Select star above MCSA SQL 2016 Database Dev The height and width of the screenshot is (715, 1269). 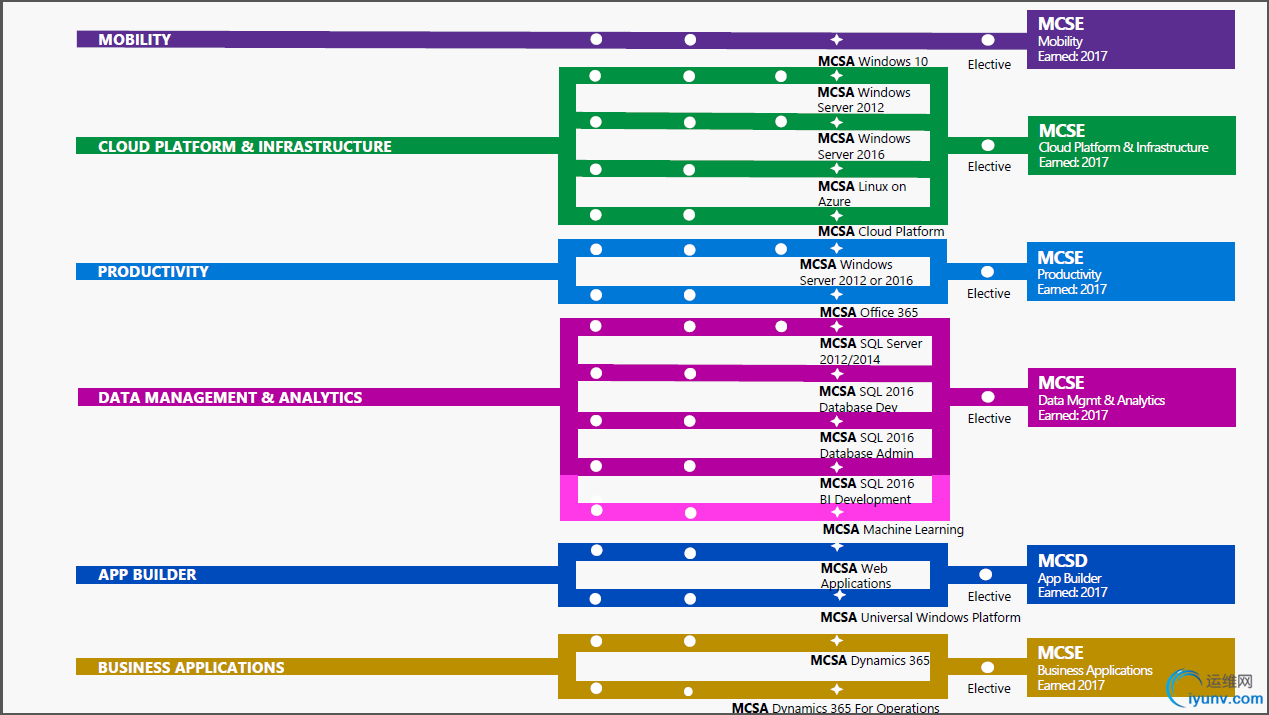[837, 374]
